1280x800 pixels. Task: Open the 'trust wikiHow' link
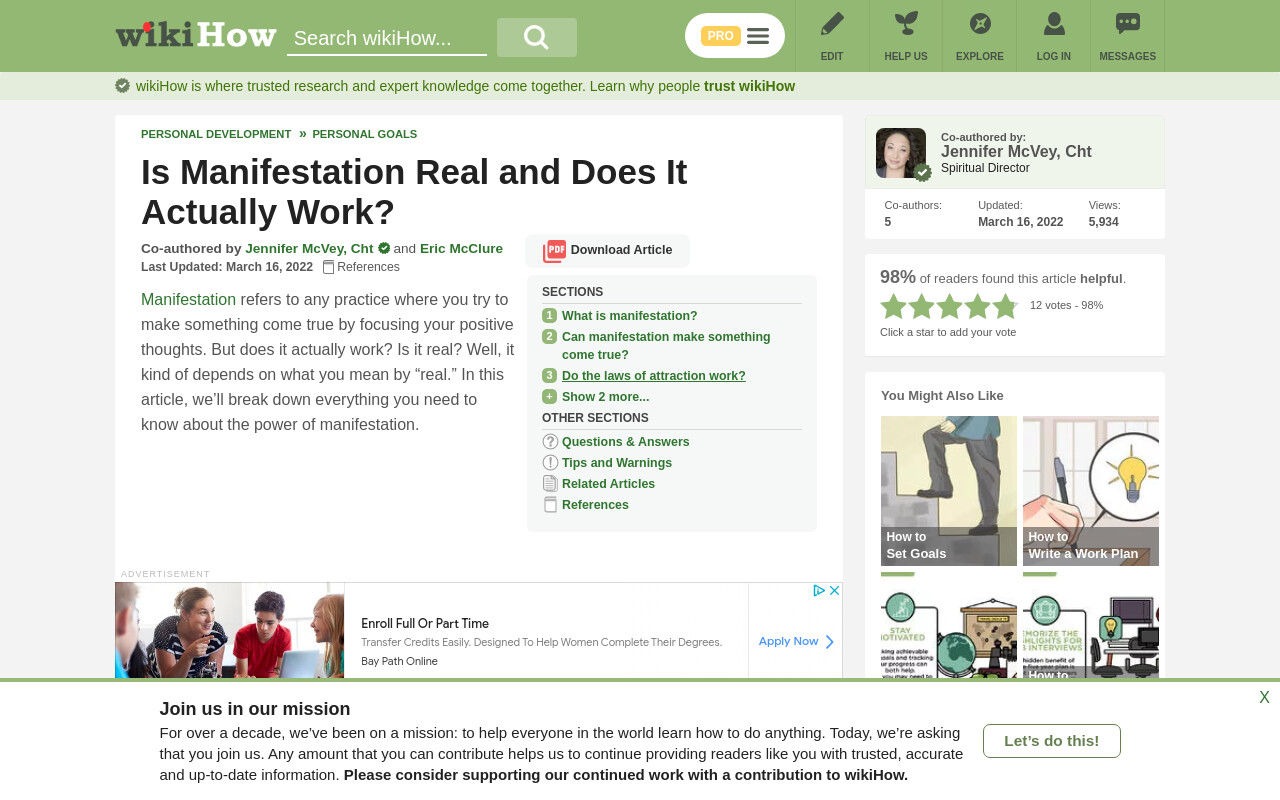pyautogui.click(x=749, y=86)
